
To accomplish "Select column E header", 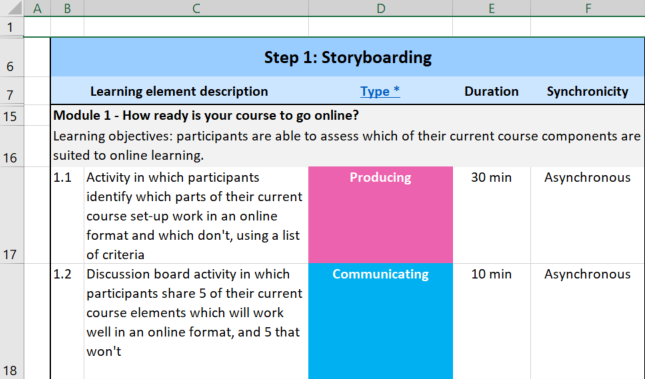I will [492, 8].
